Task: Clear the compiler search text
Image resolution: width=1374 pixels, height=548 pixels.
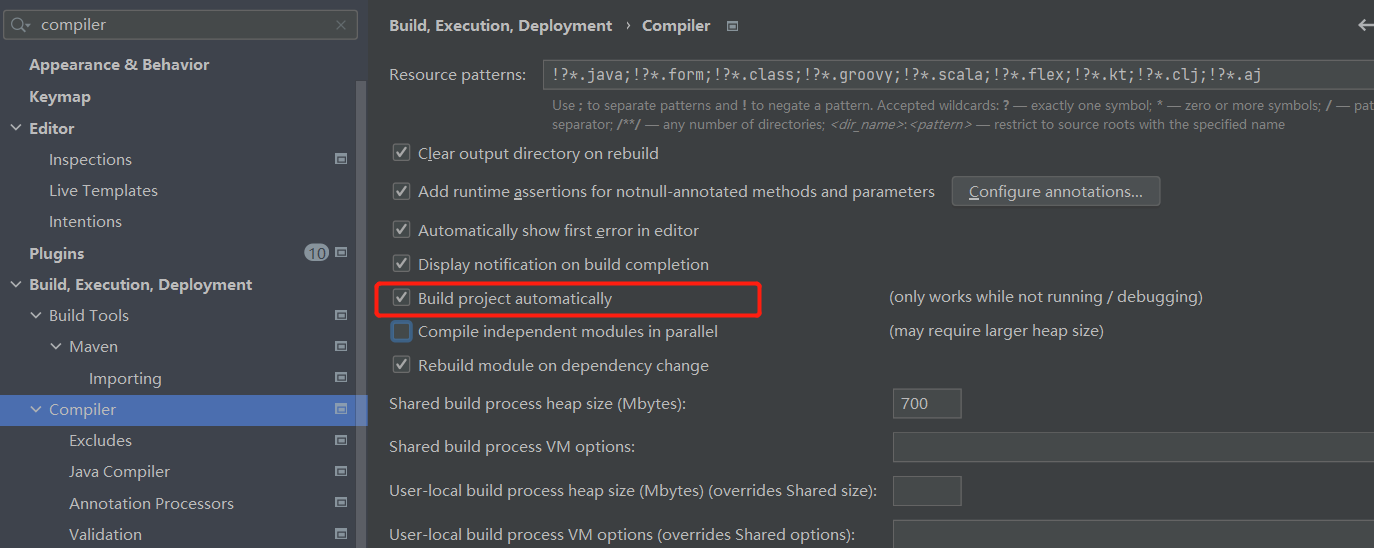Action: pos(341,25)
